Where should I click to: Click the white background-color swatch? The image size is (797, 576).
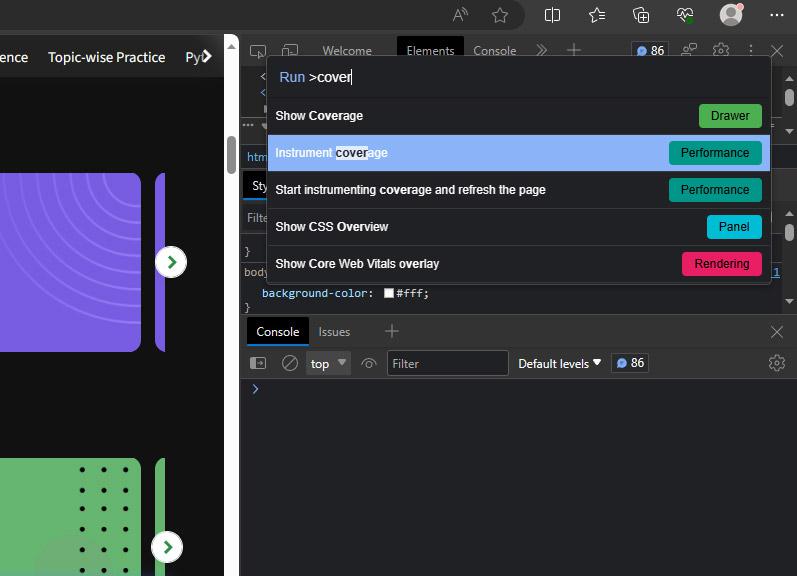[x=389, y=293]
